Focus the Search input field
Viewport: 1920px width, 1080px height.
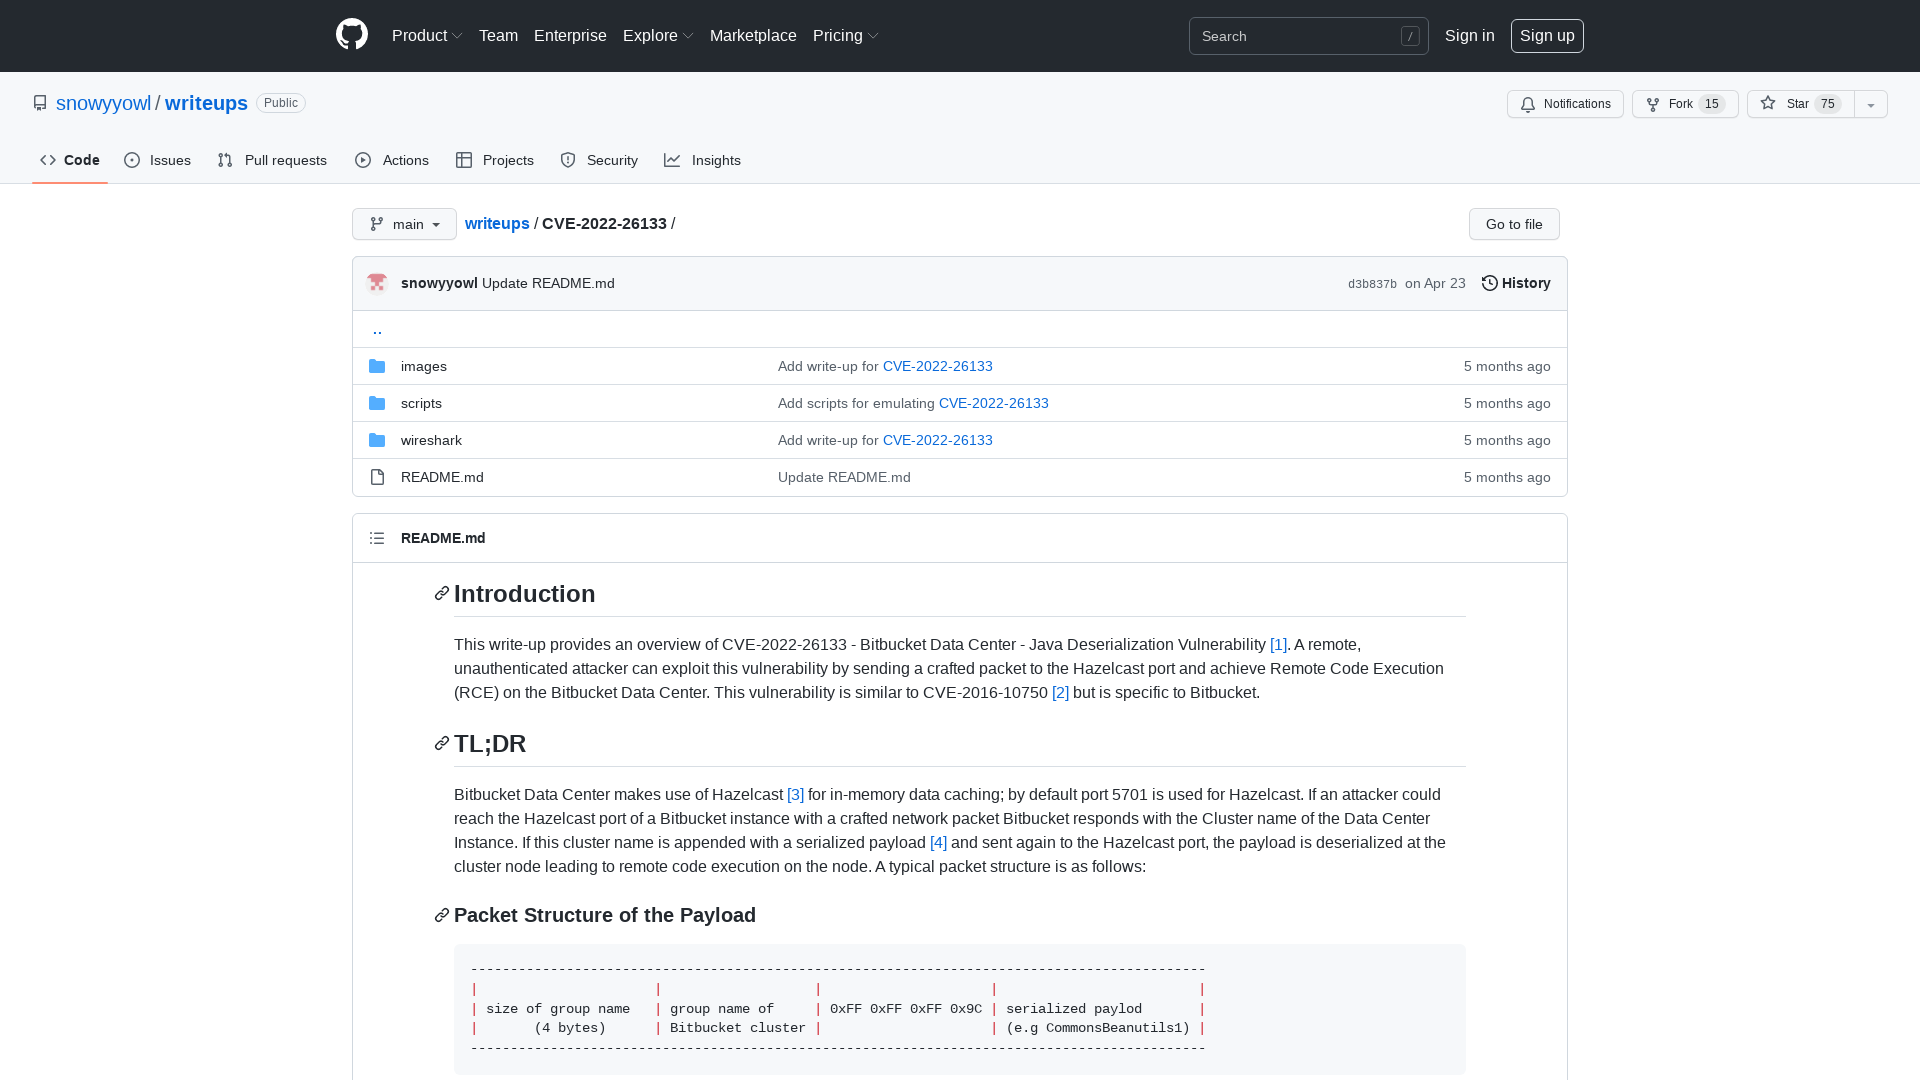pos(1308,36)
